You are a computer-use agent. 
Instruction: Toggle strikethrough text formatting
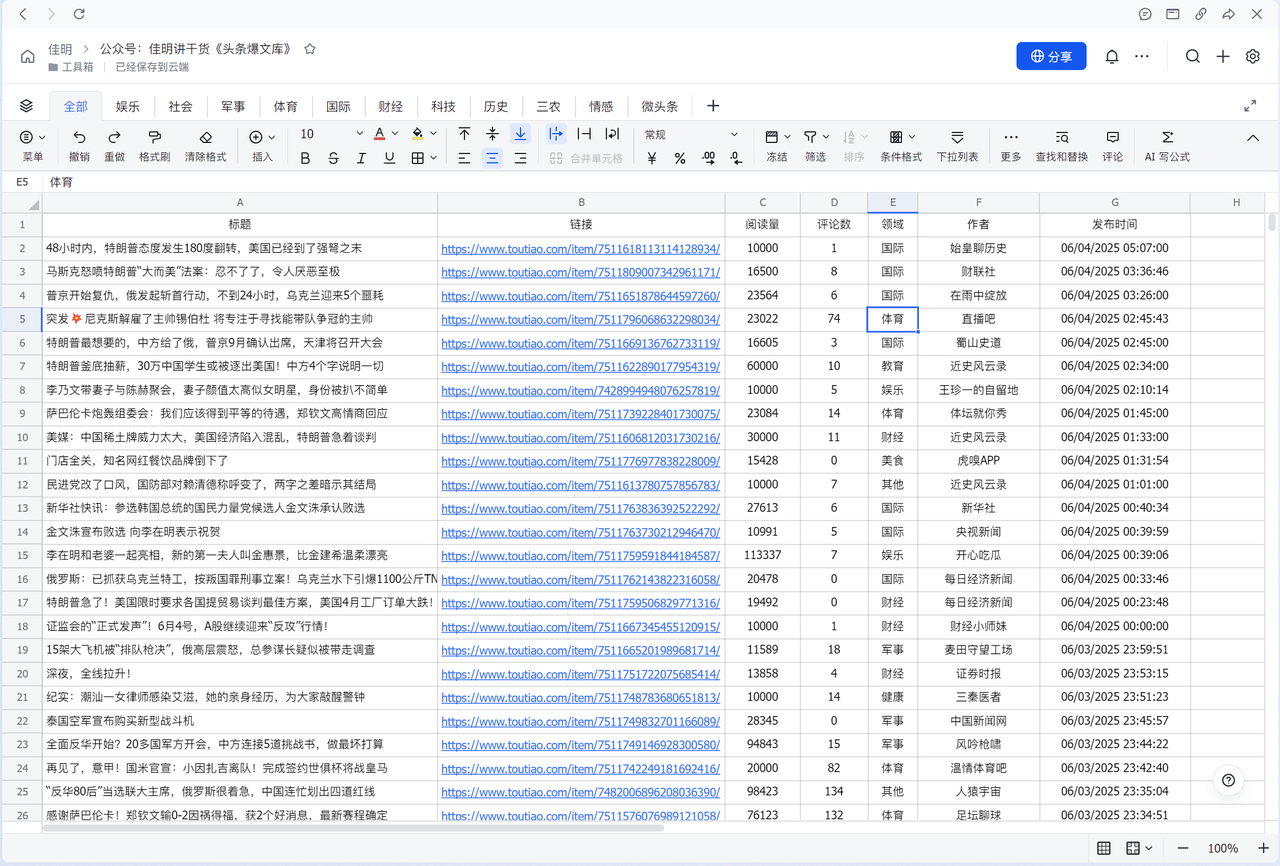(333, 158)
